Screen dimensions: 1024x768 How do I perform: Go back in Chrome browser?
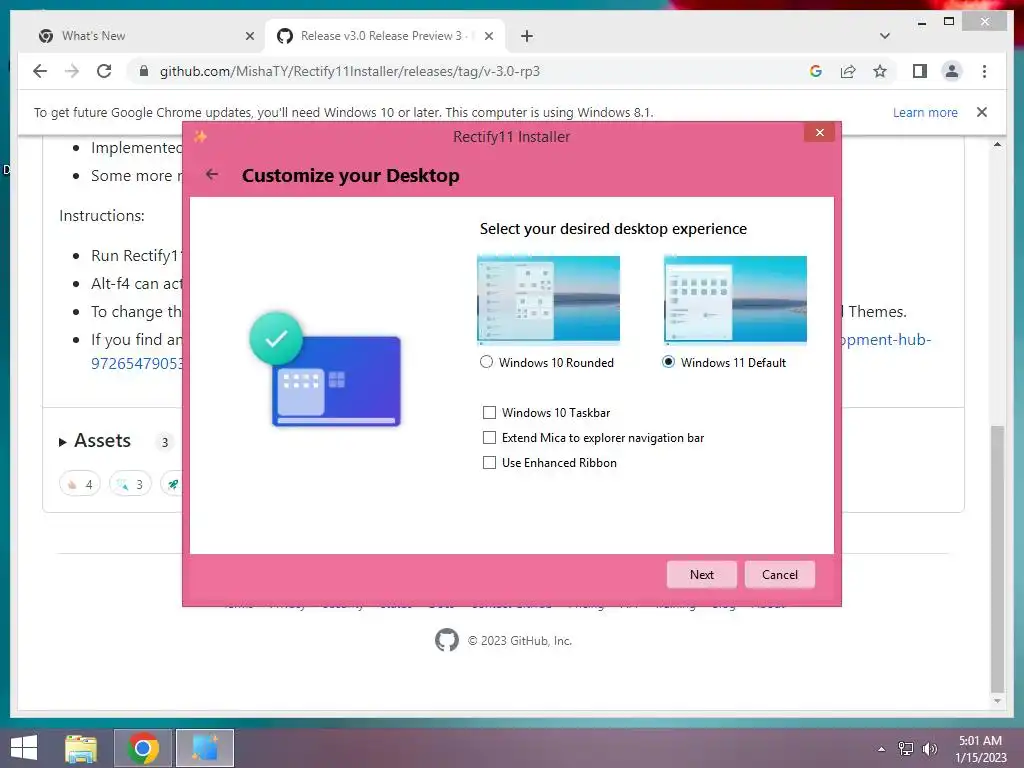[x=40, y=71]
